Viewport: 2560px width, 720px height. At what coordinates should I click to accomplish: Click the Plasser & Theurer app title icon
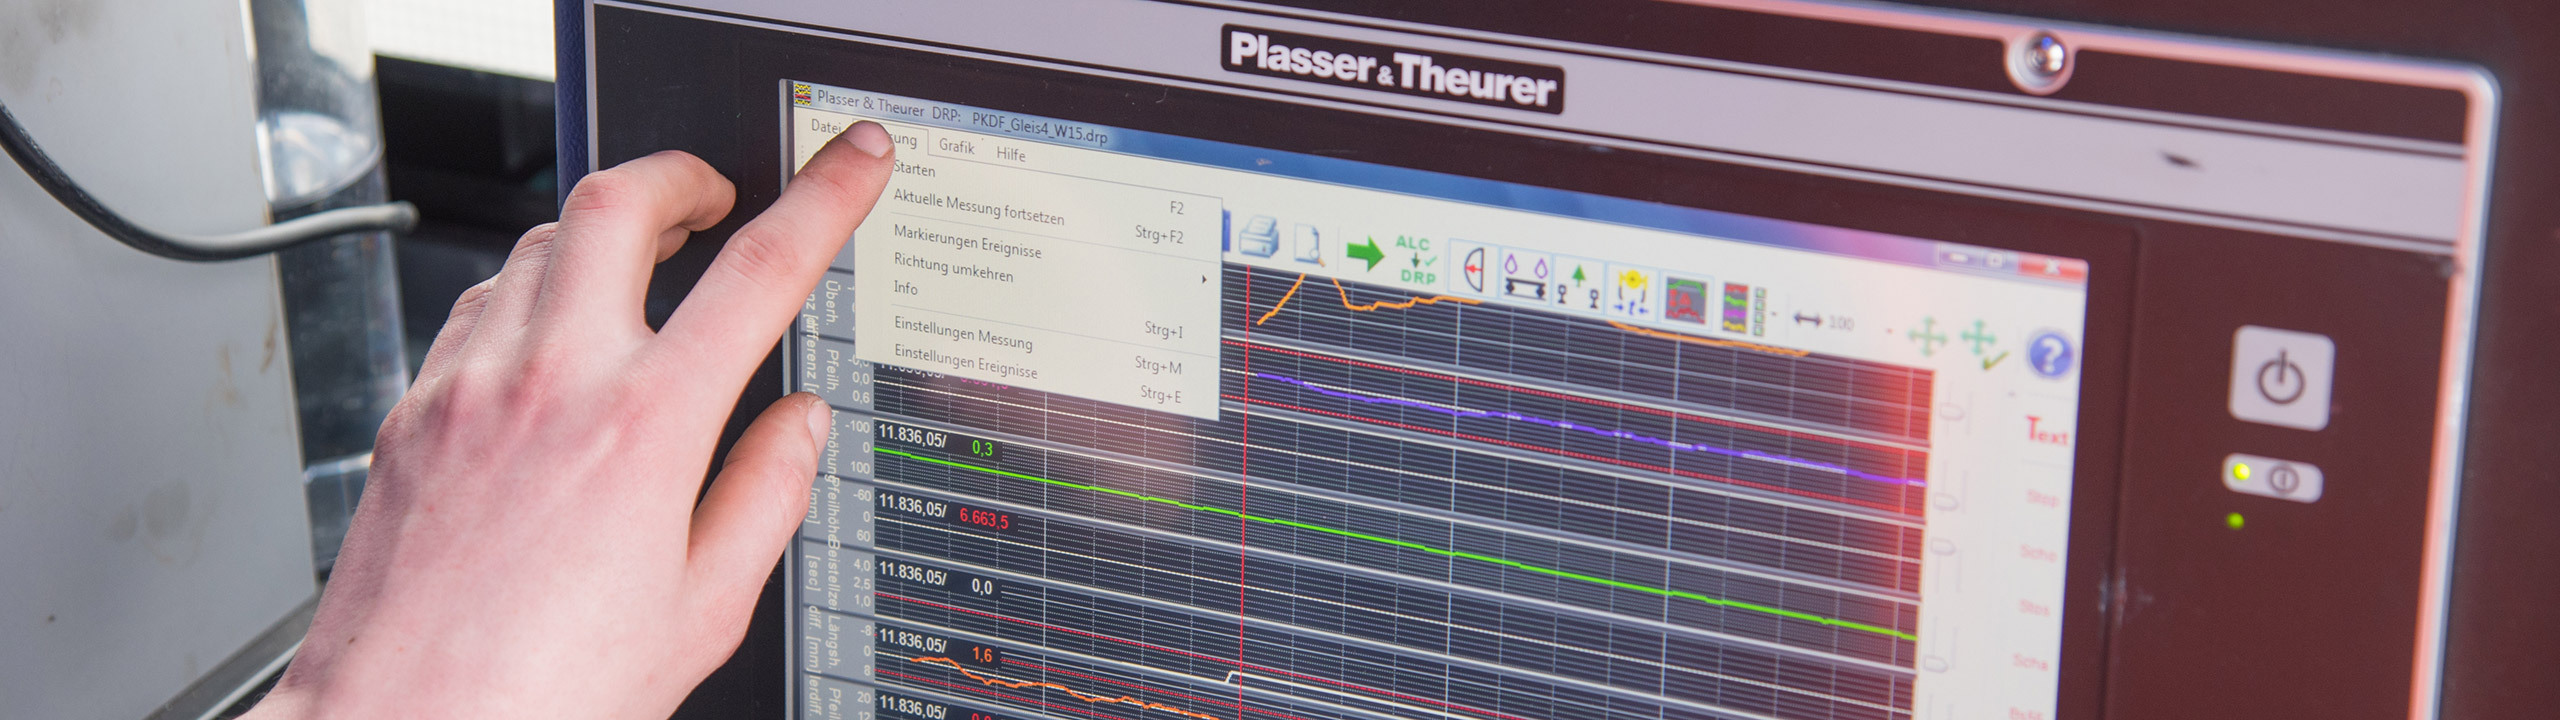click(802, 95)
